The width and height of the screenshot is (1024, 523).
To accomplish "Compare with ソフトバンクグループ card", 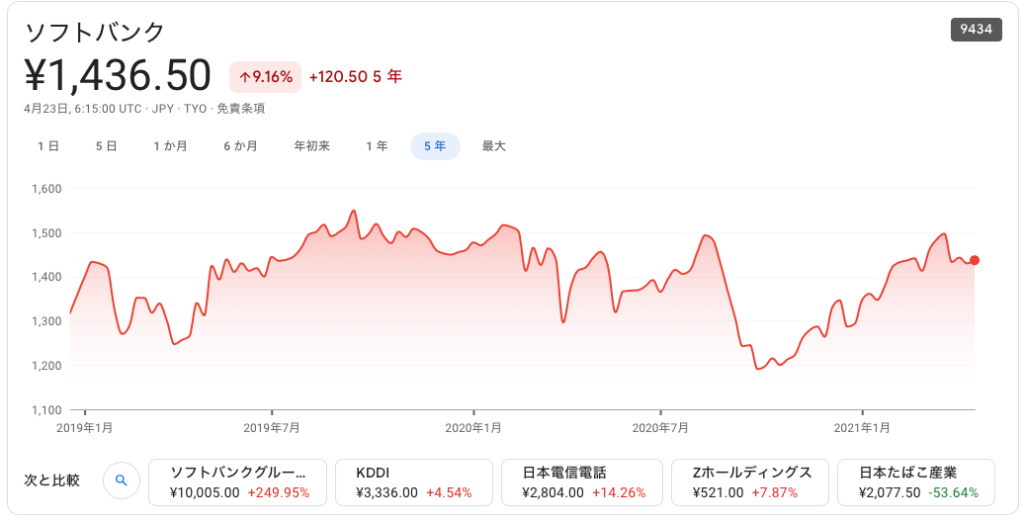I will [238, 483].
